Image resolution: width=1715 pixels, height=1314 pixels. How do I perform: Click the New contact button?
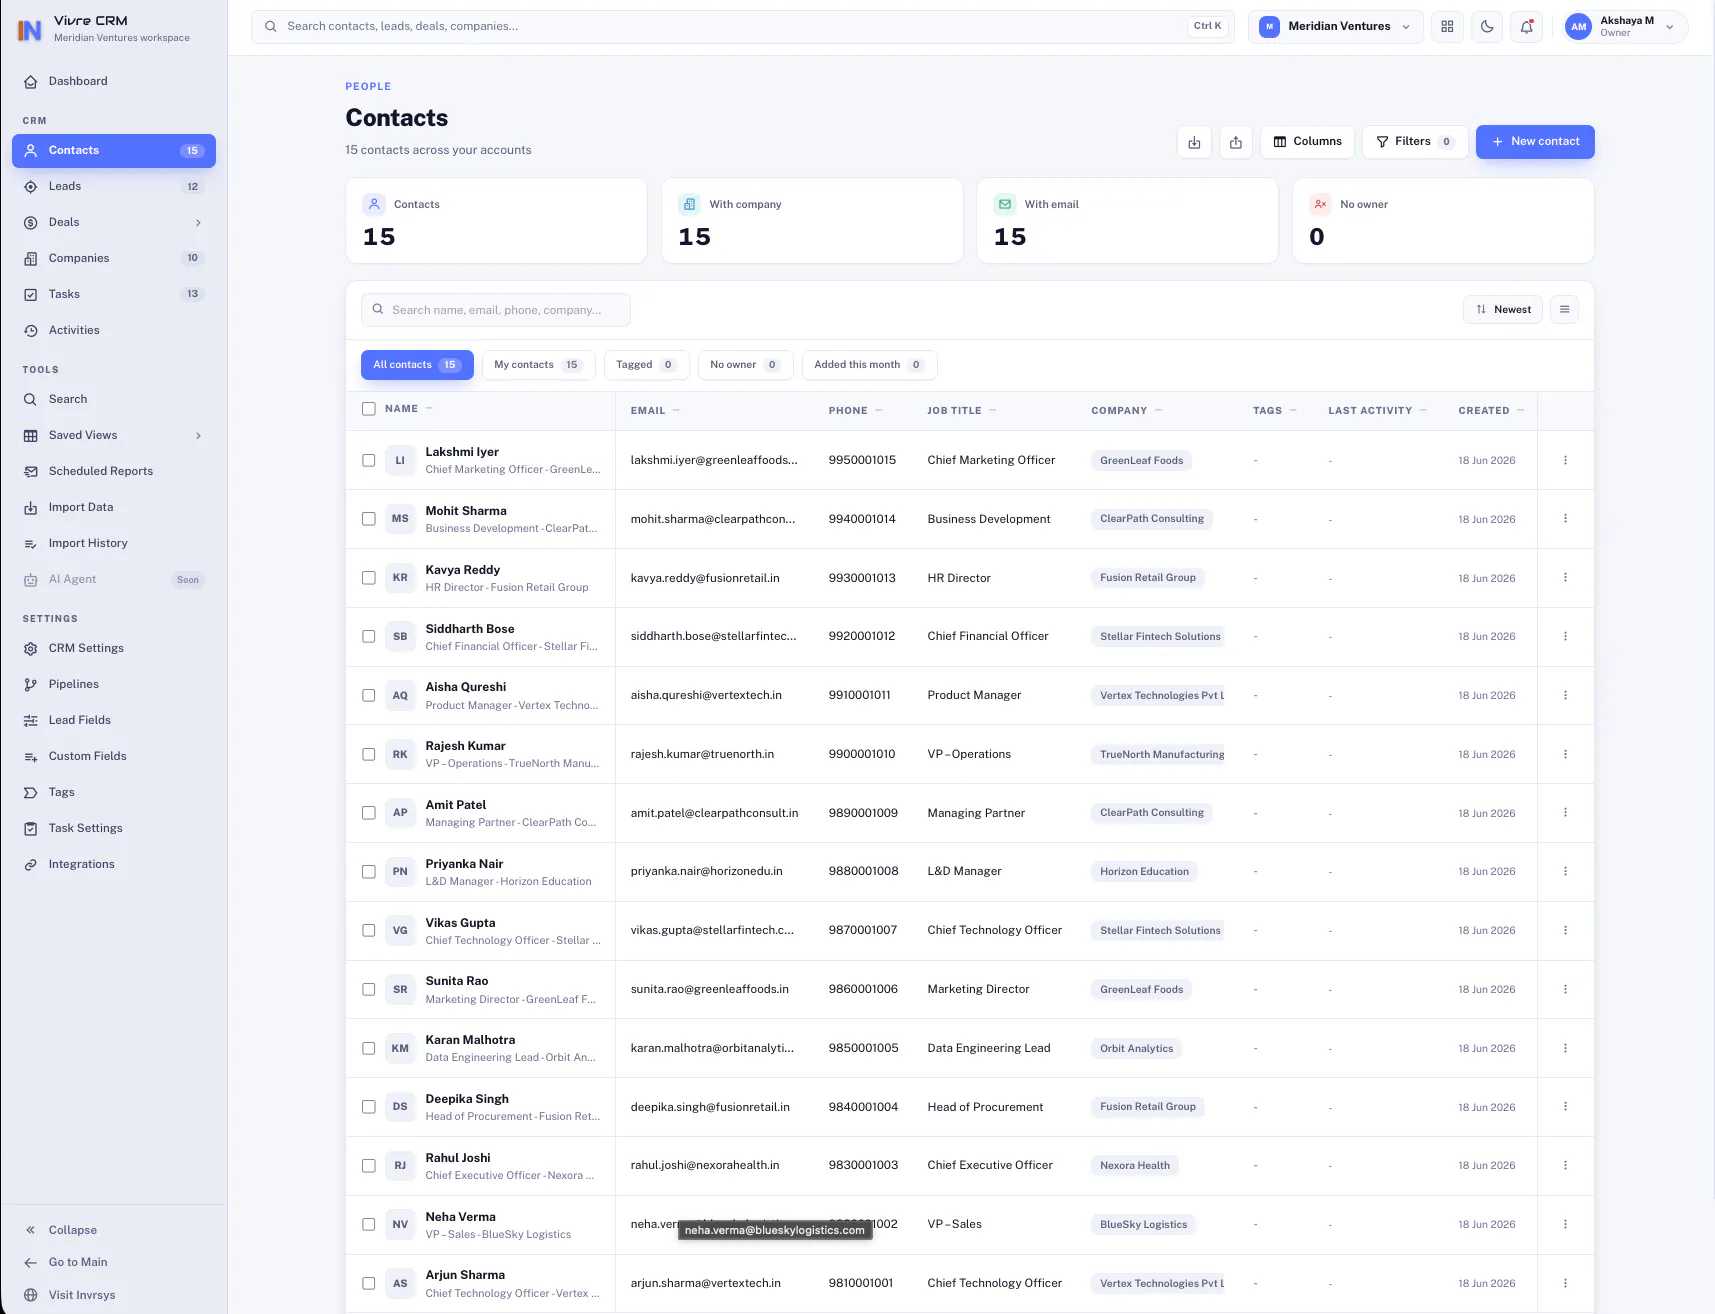(1535, 142)
